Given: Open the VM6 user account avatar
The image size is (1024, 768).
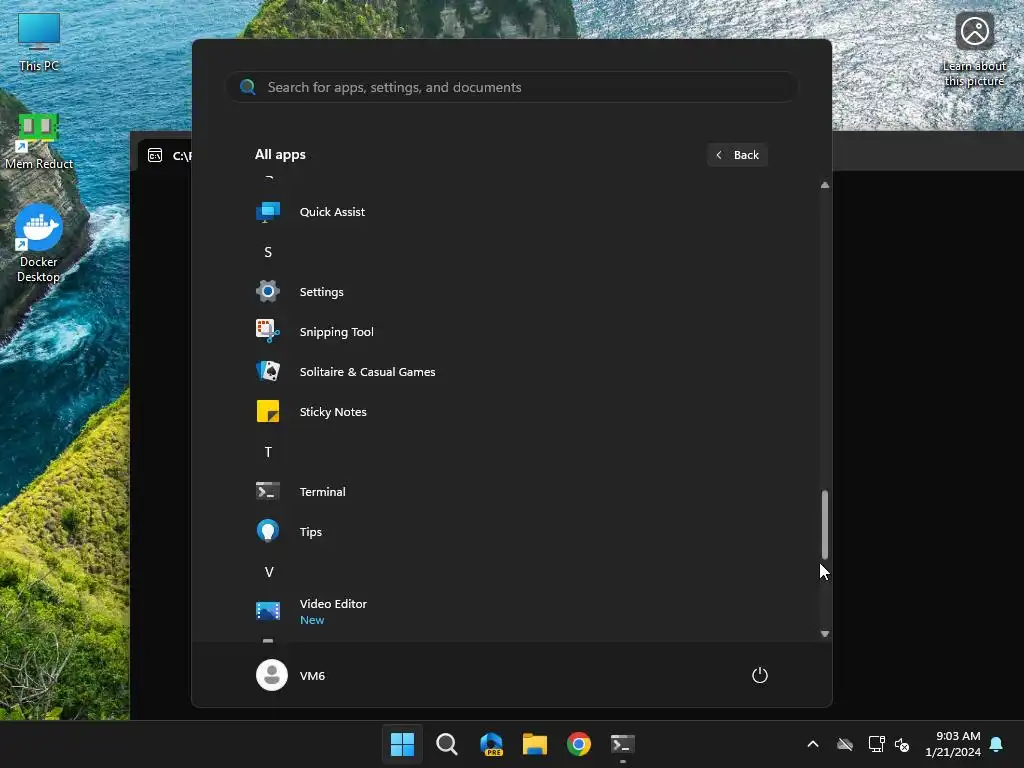Looking at the screenshot, I should click(272, 675).
